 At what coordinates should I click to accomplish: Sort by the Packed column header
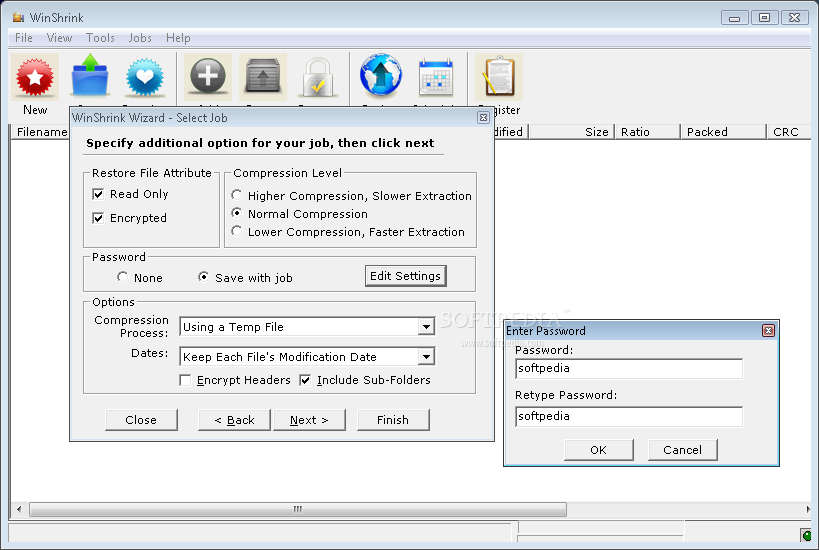coord(723,132)
